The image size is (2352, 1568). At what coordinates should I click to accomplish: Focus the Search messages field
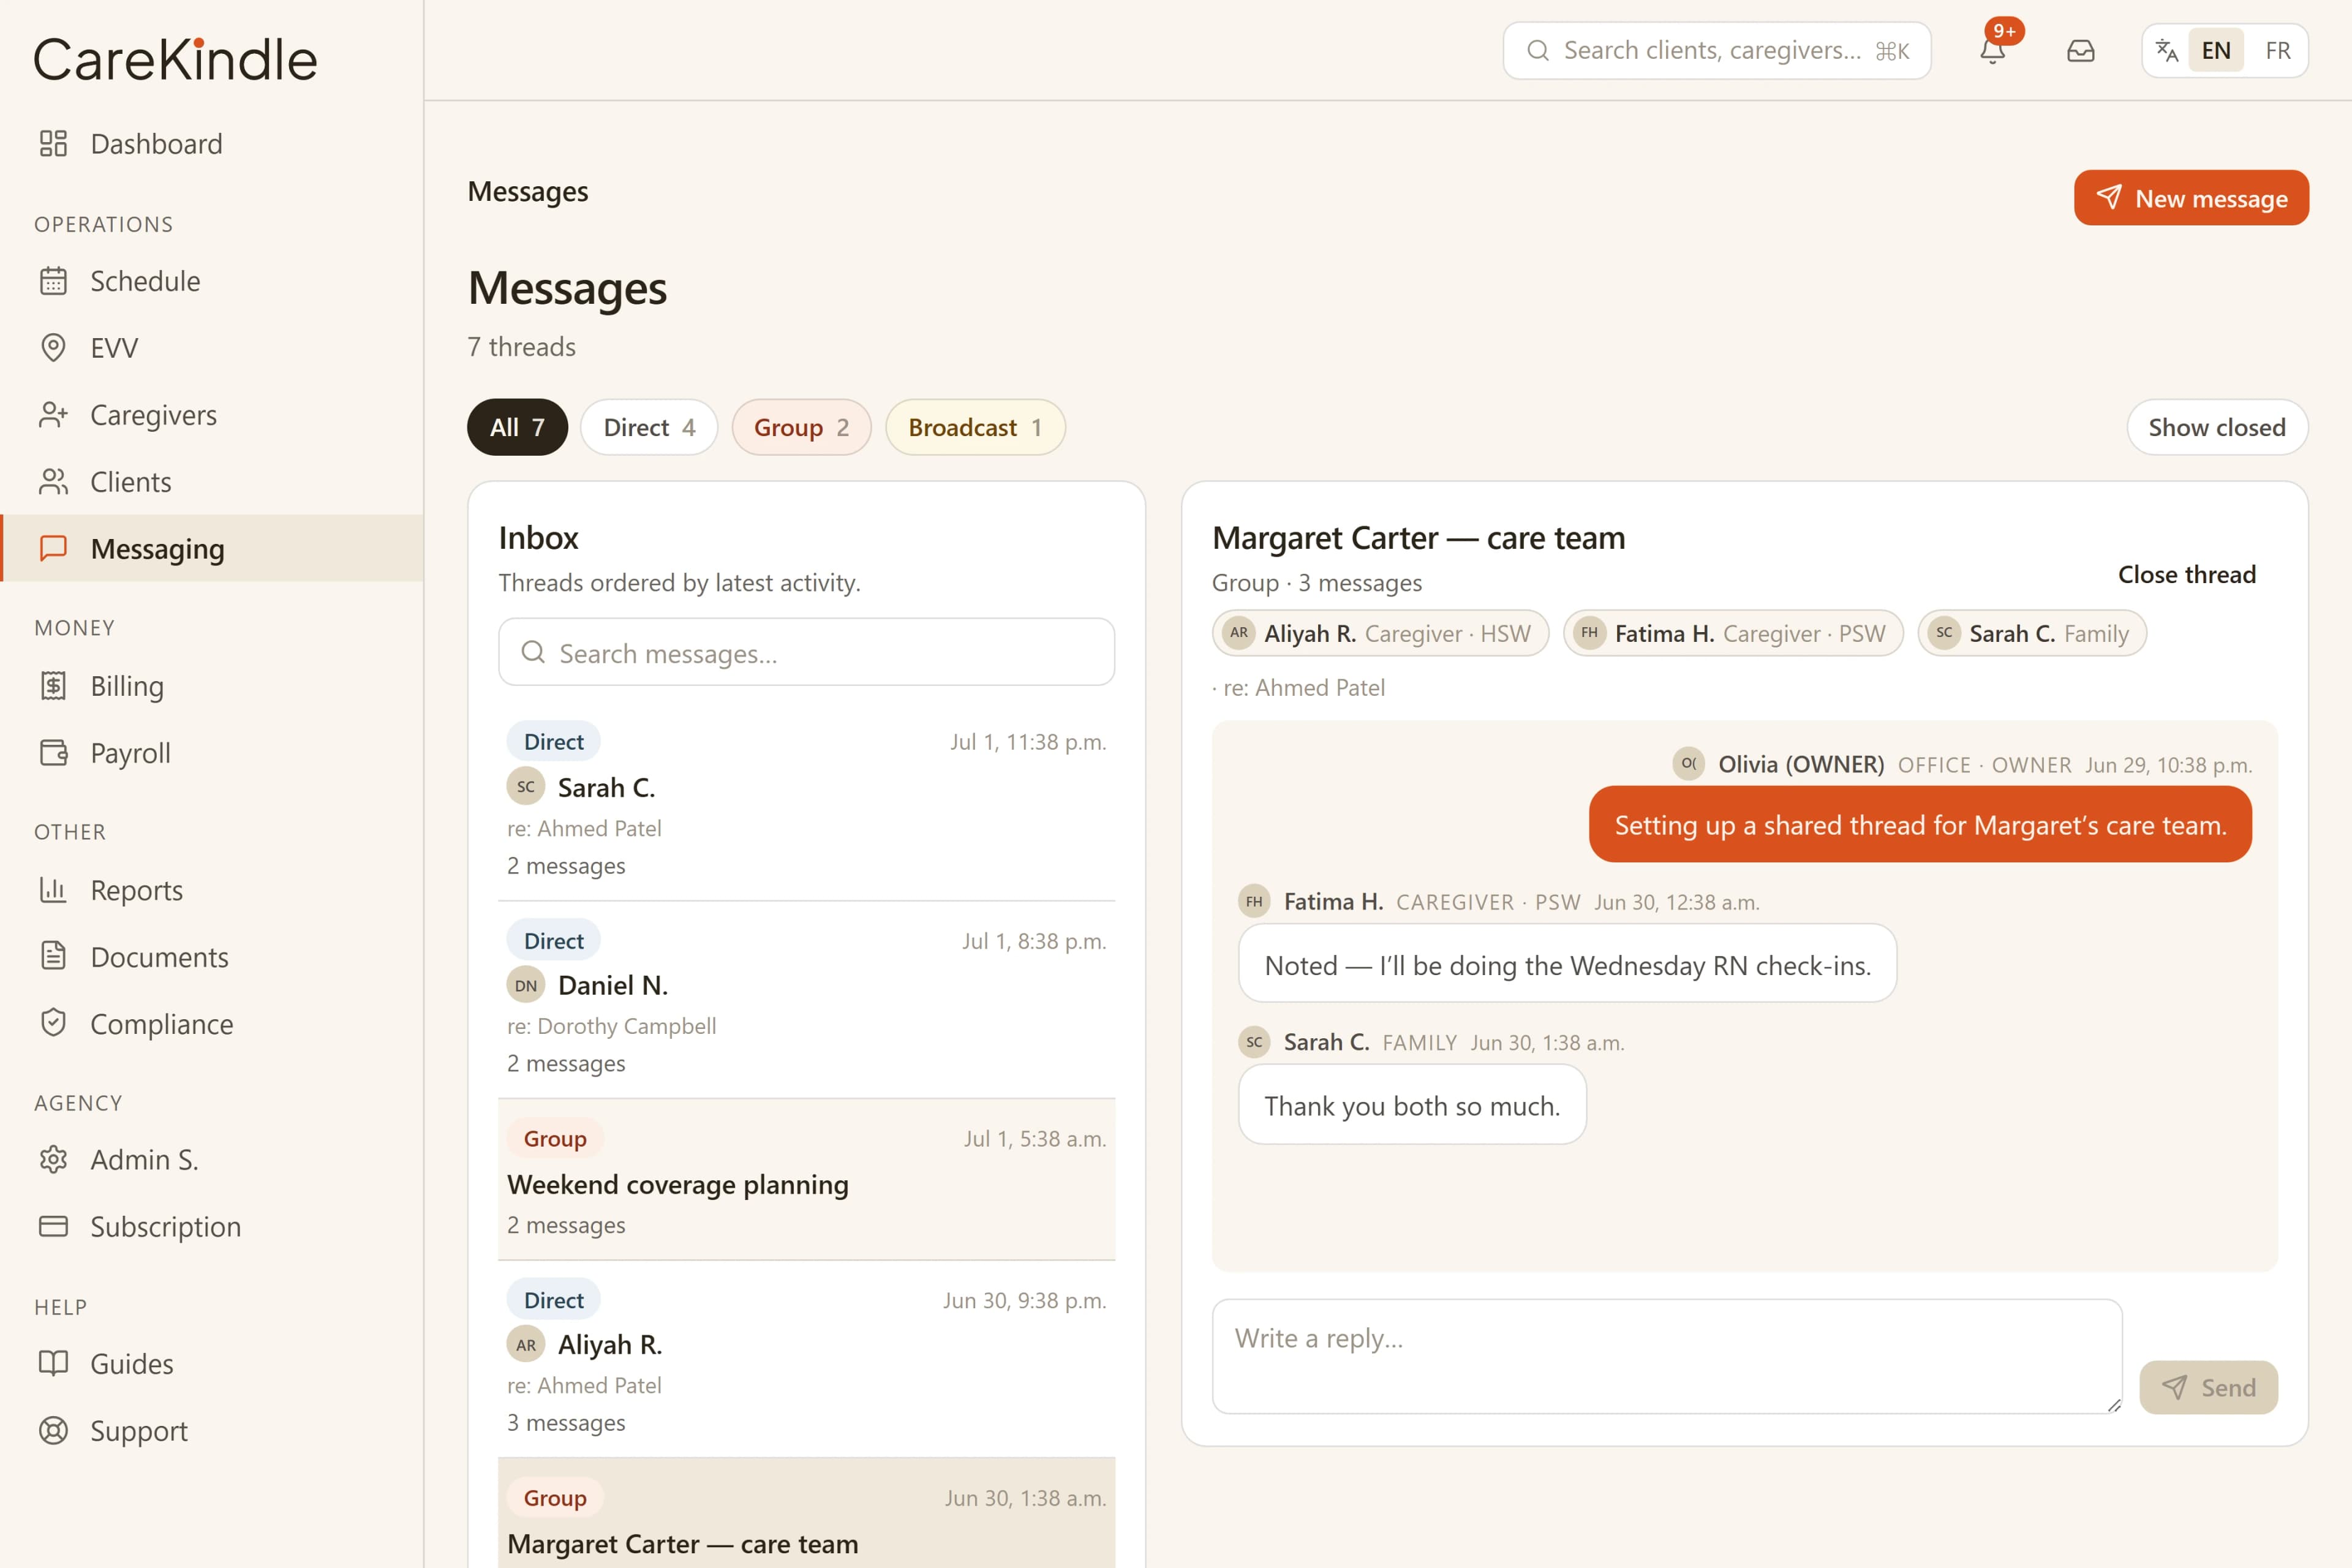[x=806, y=652]
